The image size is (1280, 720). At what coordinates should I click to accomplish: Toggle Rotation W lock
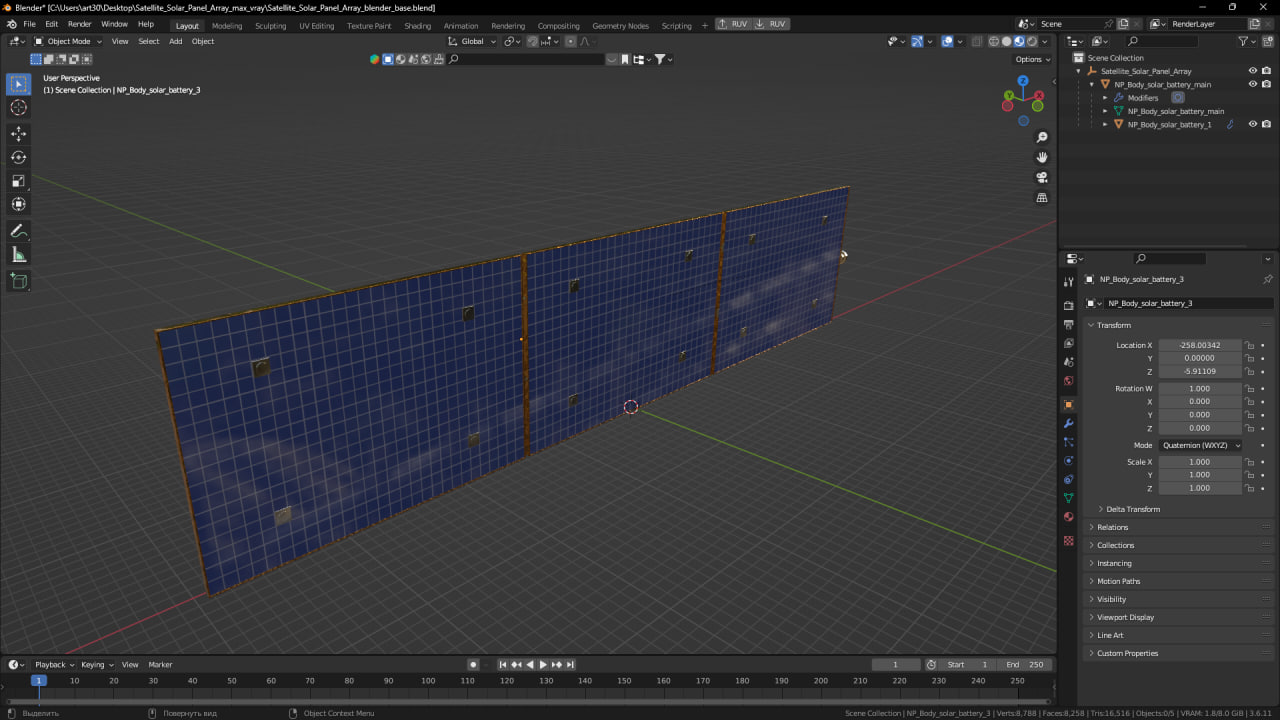tap(1250, 388)
